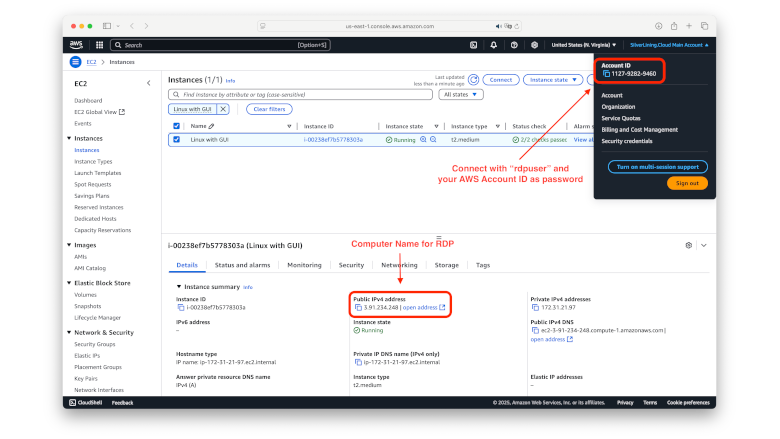Screen dimensions: 780x439
Task: Click the Connect button
Action: [x=501, y=80]
